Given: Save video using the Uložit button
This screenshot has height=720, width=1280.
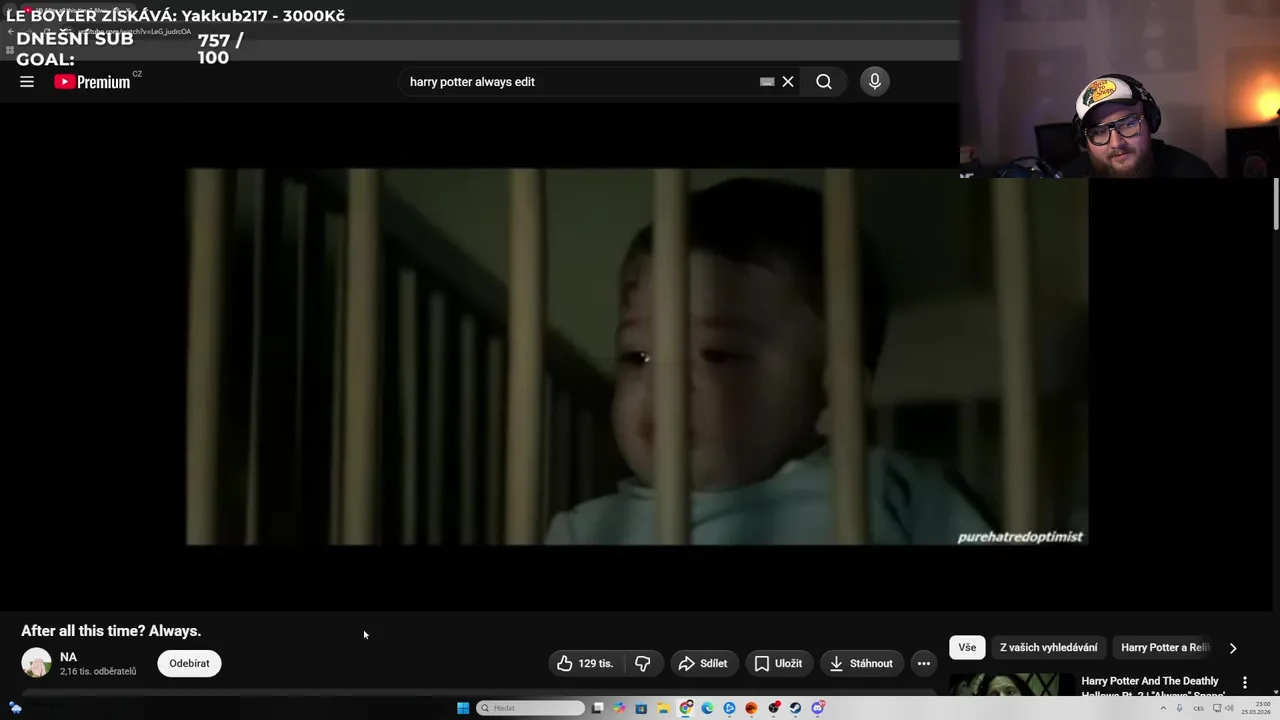Looking at the screenshot, I should [778, 663].
